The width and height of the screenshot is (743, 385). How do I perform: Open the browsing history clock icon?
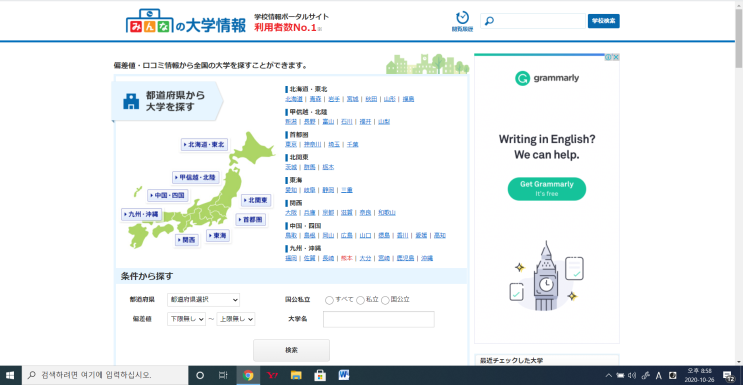[x=462, y=18]
